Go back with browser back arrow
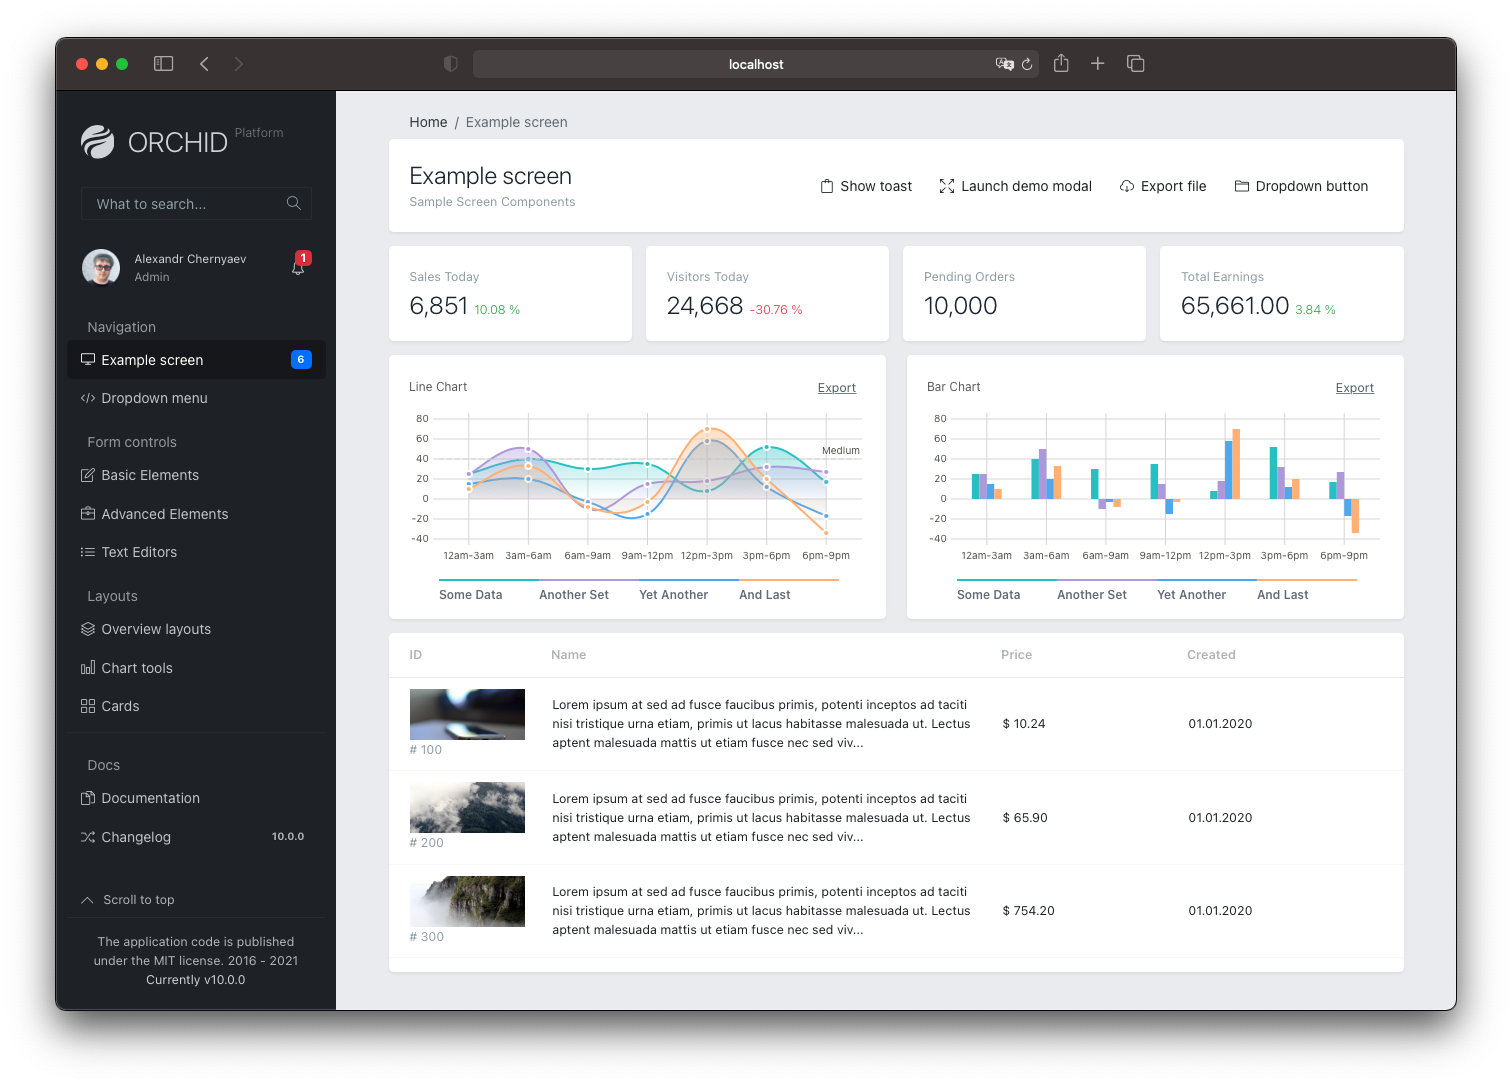This screenshot has height=1084, width=1512. [204, 64]
